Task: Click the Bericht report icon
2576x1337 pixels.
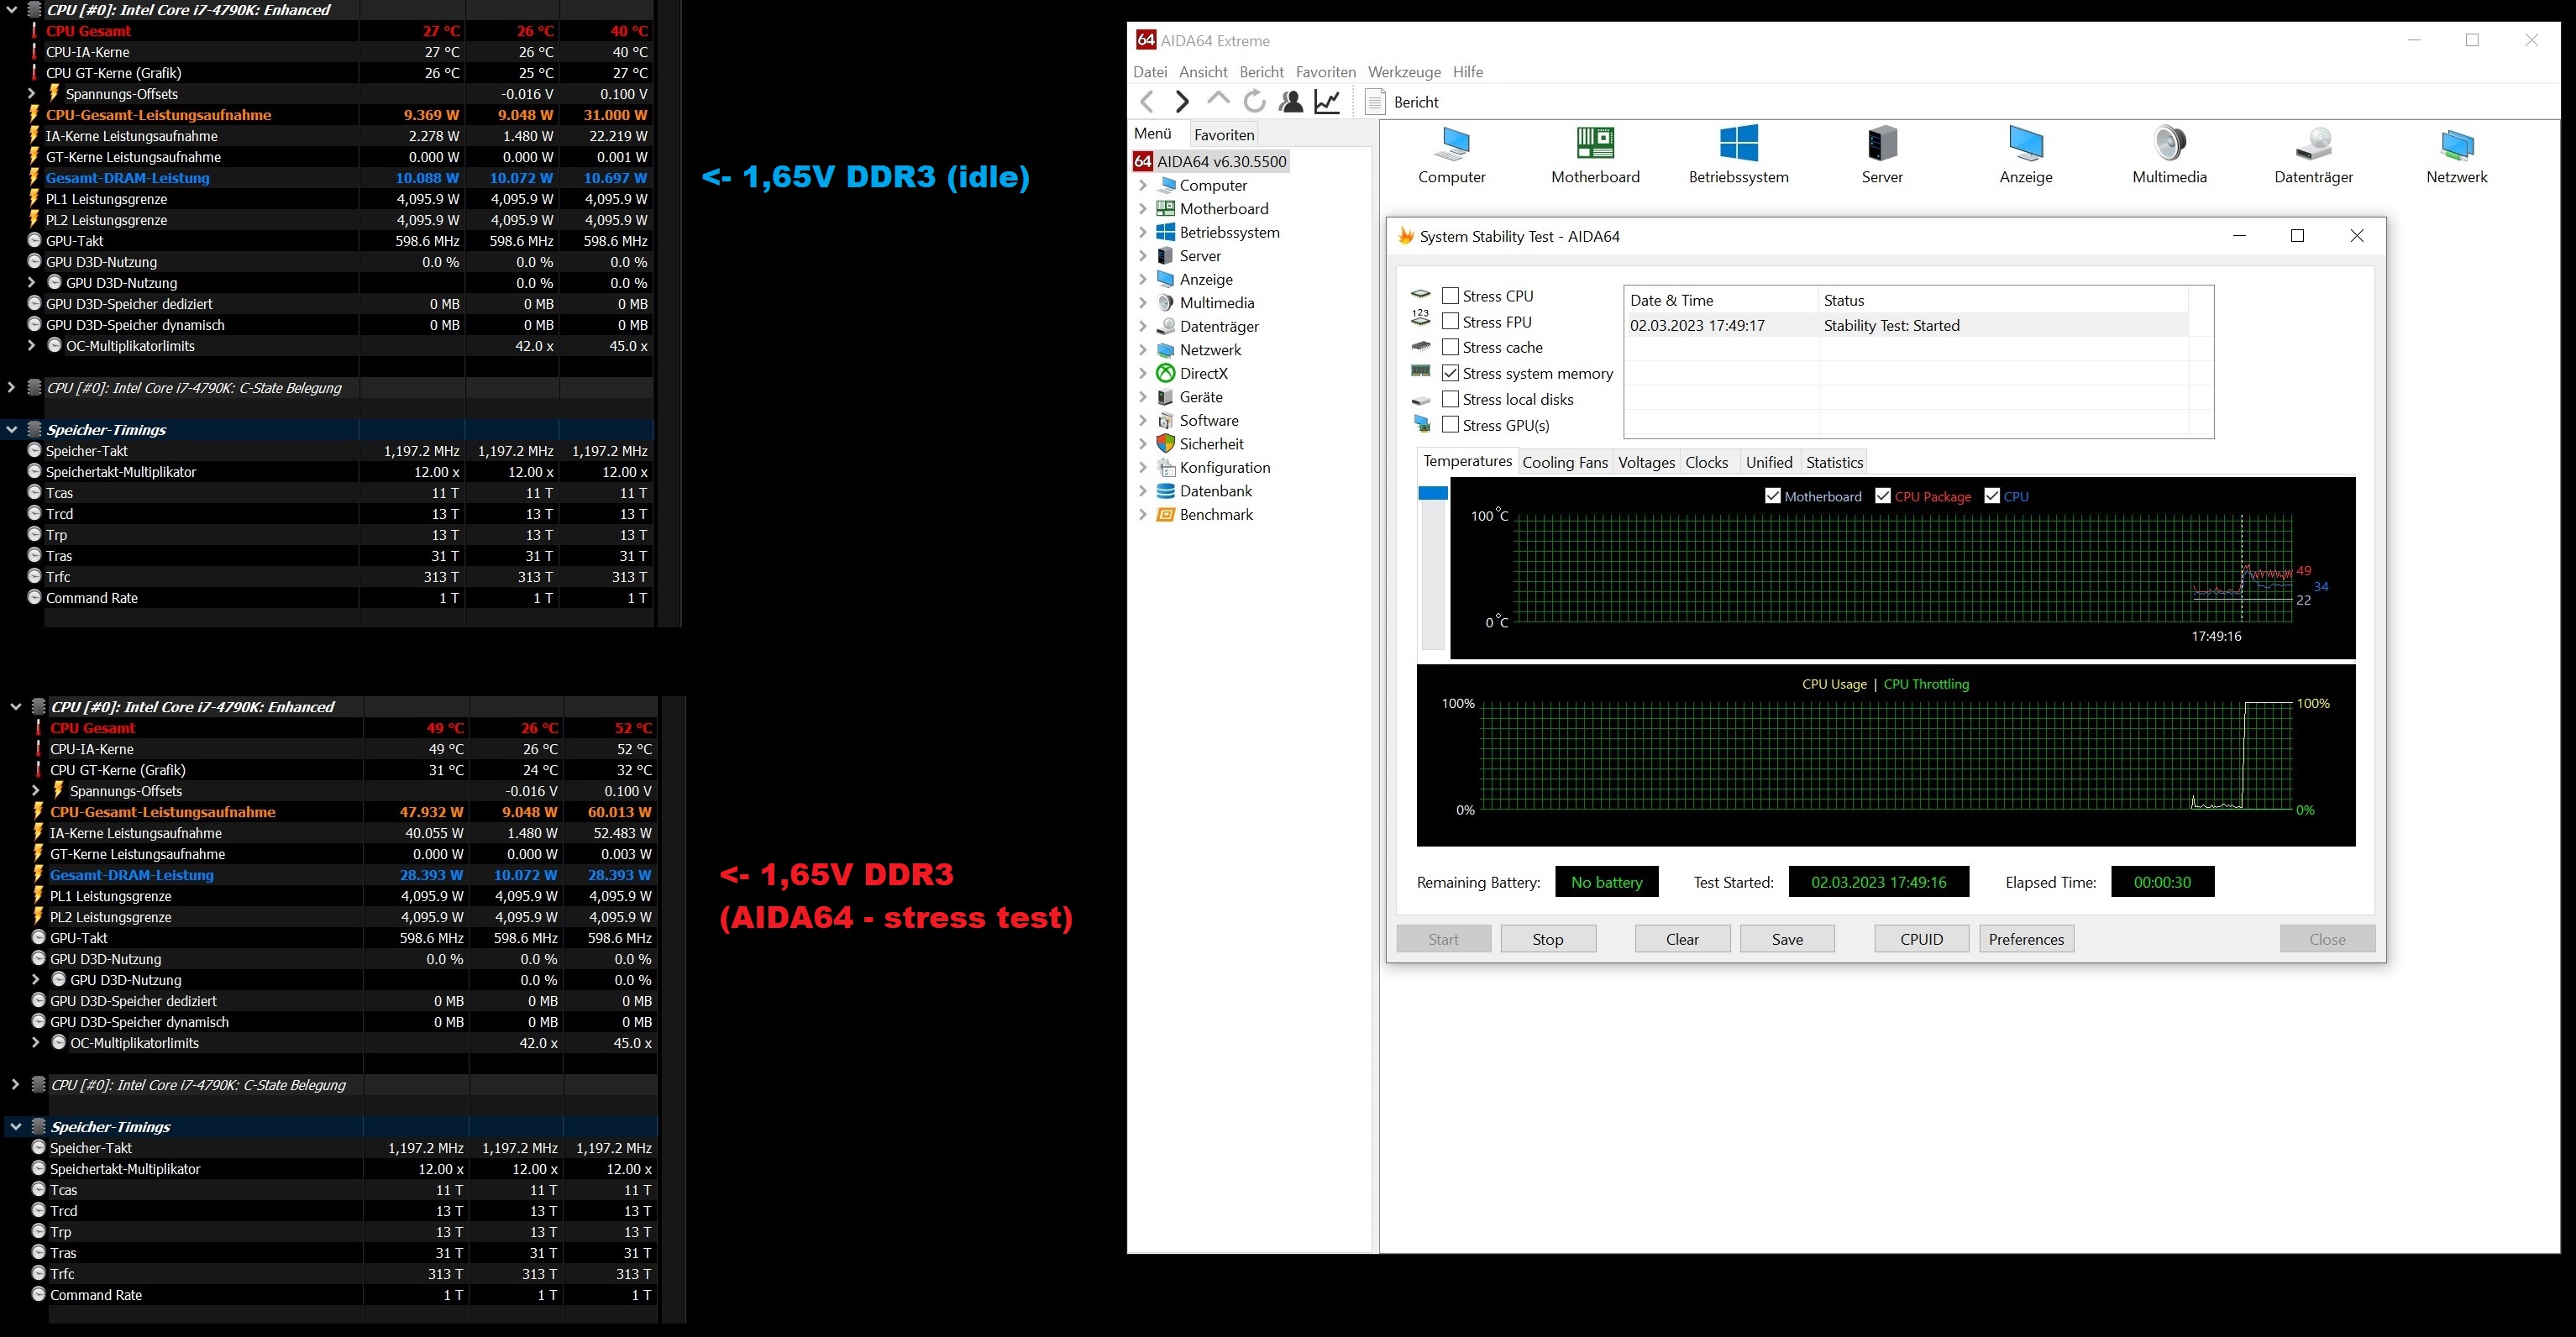Action: [1376, 102]
